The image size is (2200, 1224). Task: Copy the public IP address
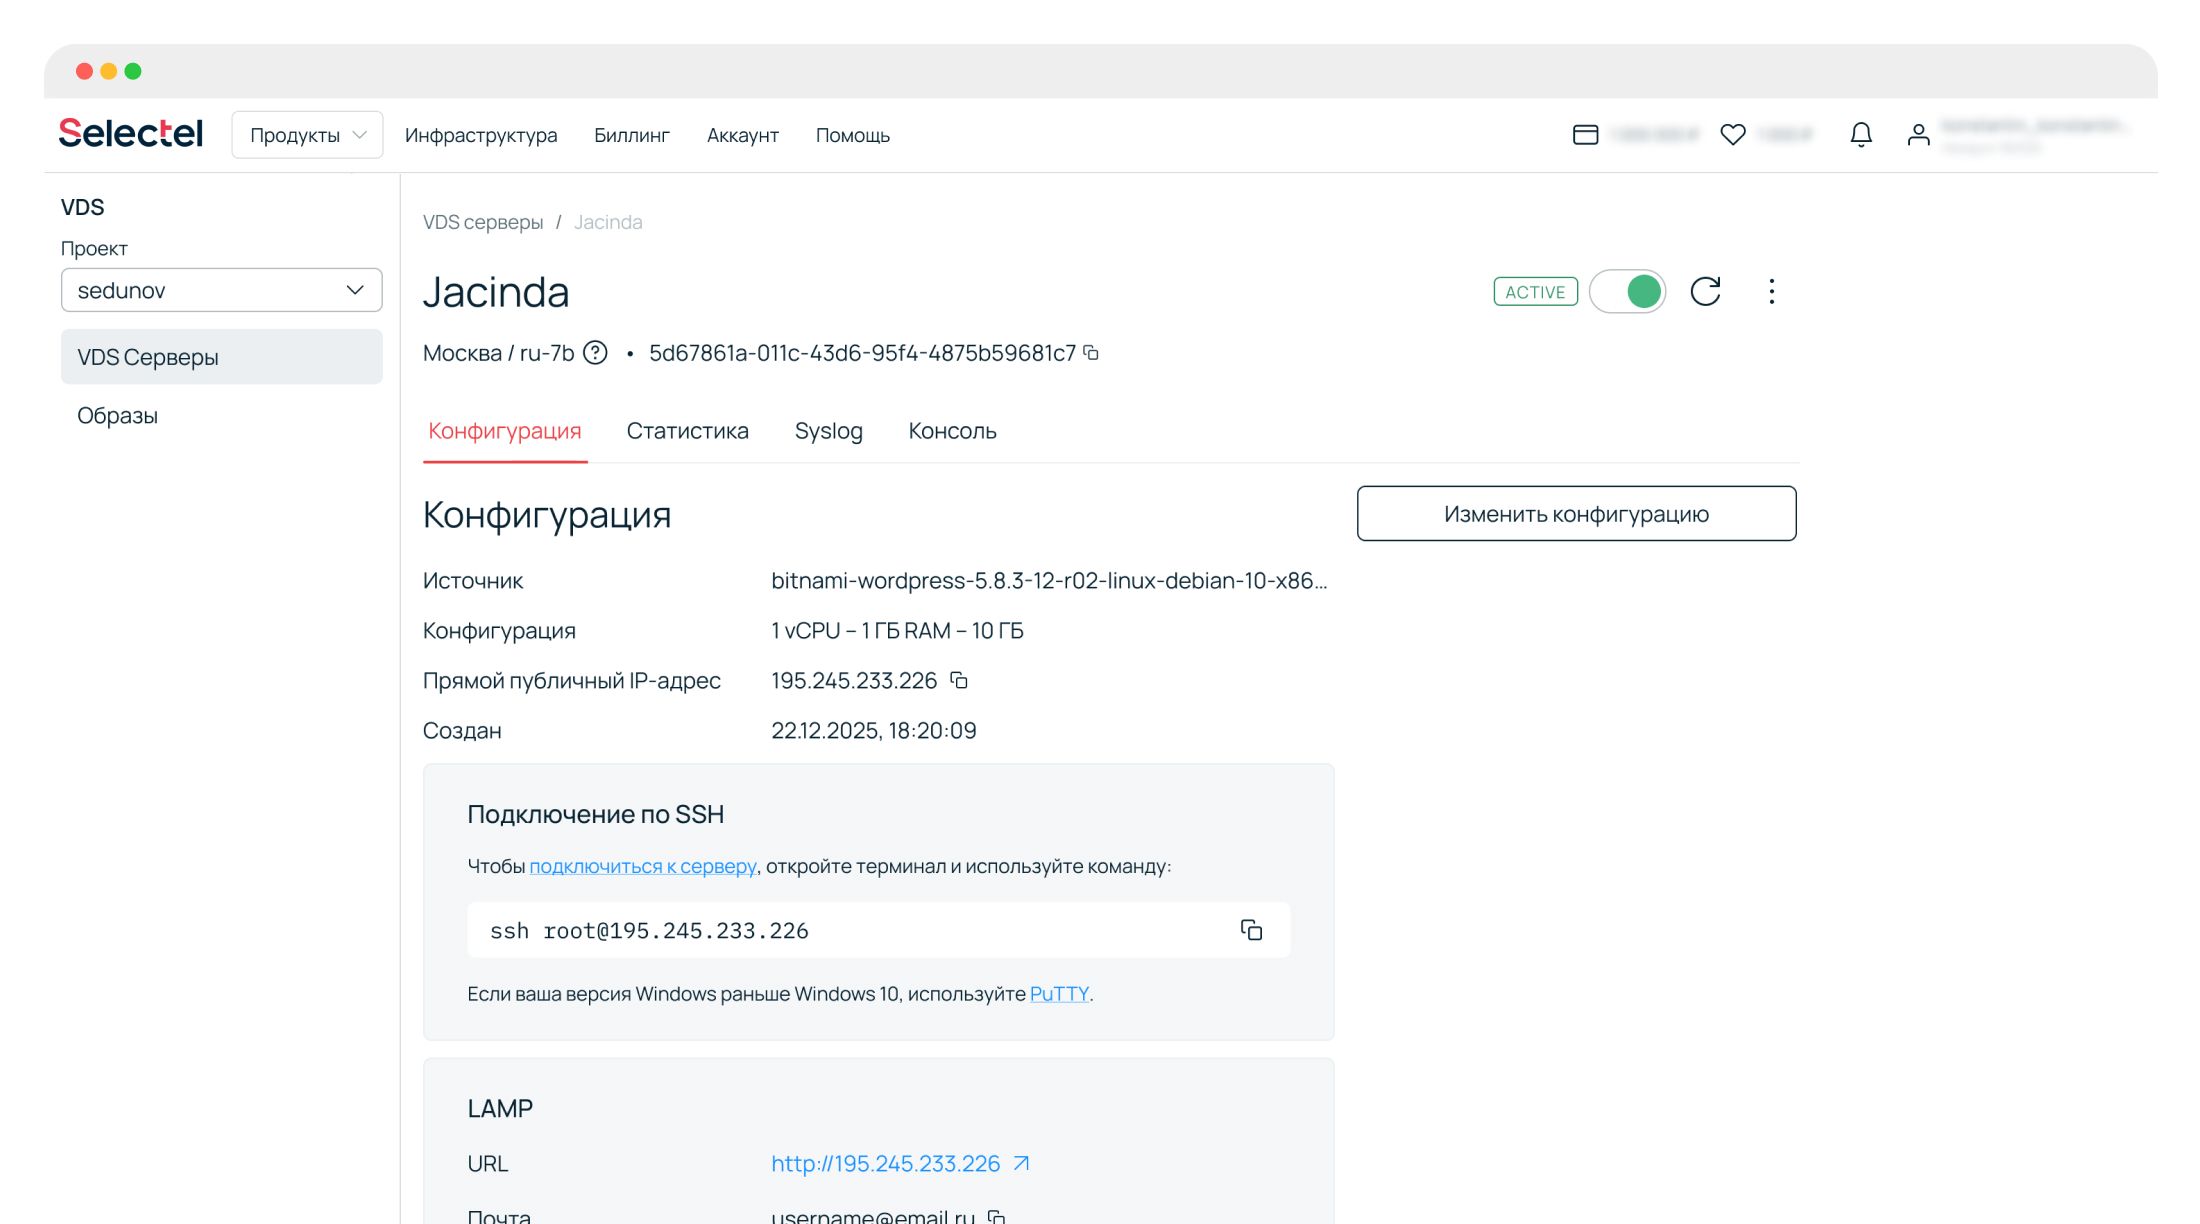click(959, 681)
